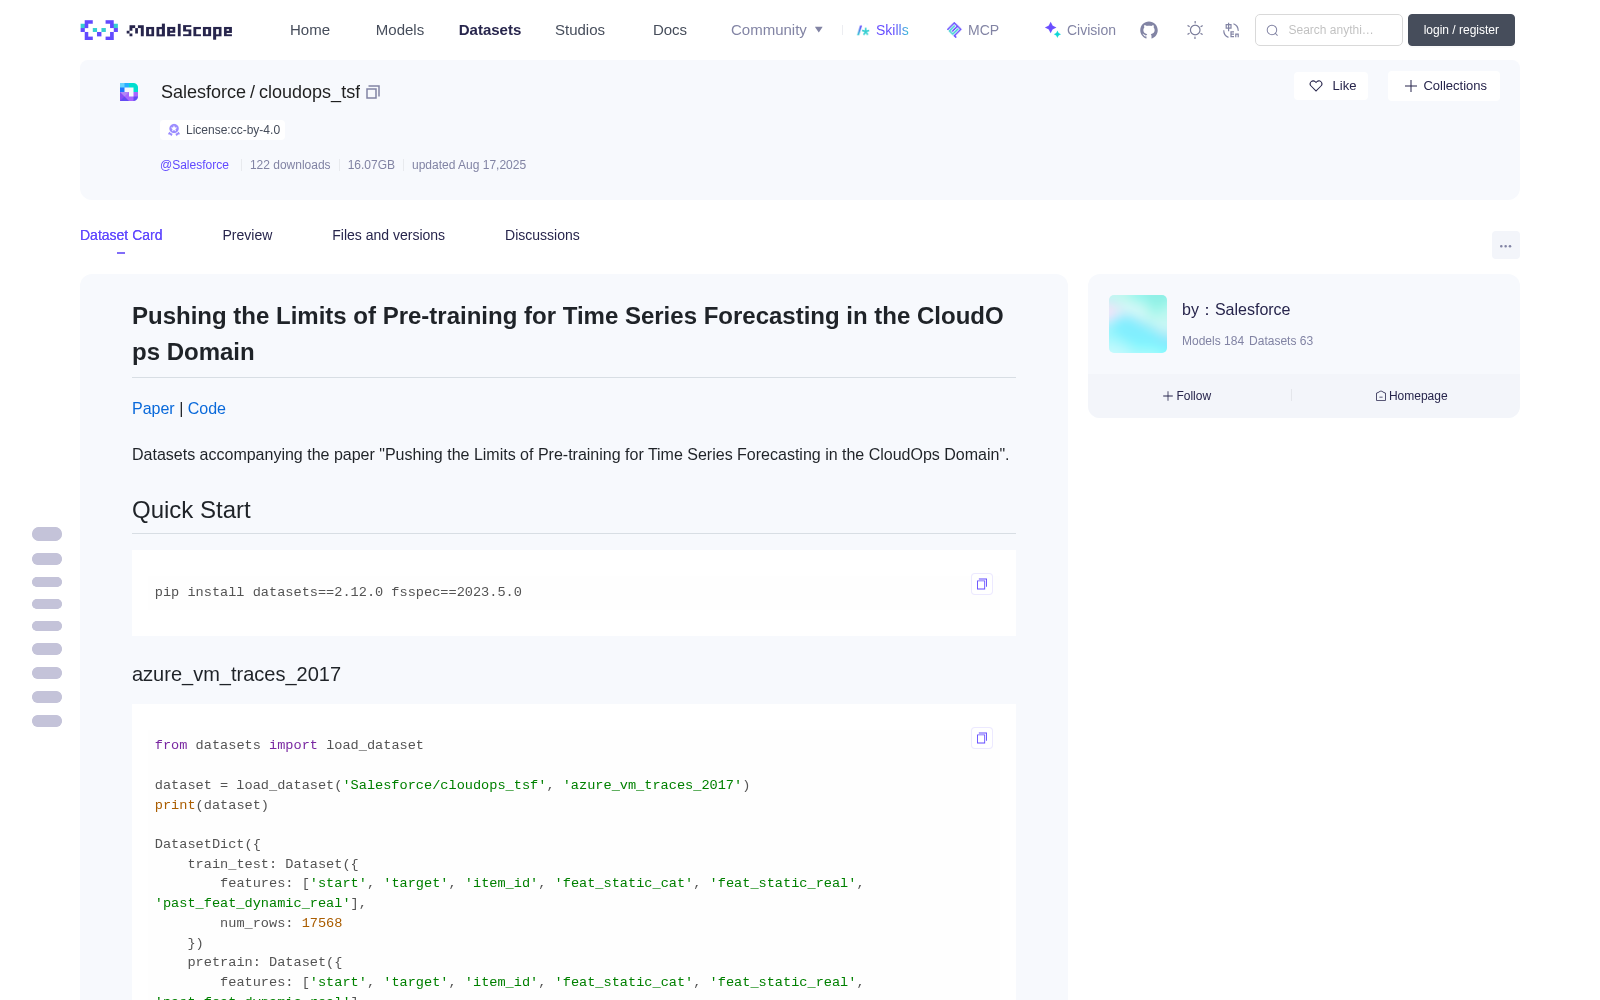Click the 'Models 184' count
The image size is (1600, 1000).
click(x=1213, y=341)
